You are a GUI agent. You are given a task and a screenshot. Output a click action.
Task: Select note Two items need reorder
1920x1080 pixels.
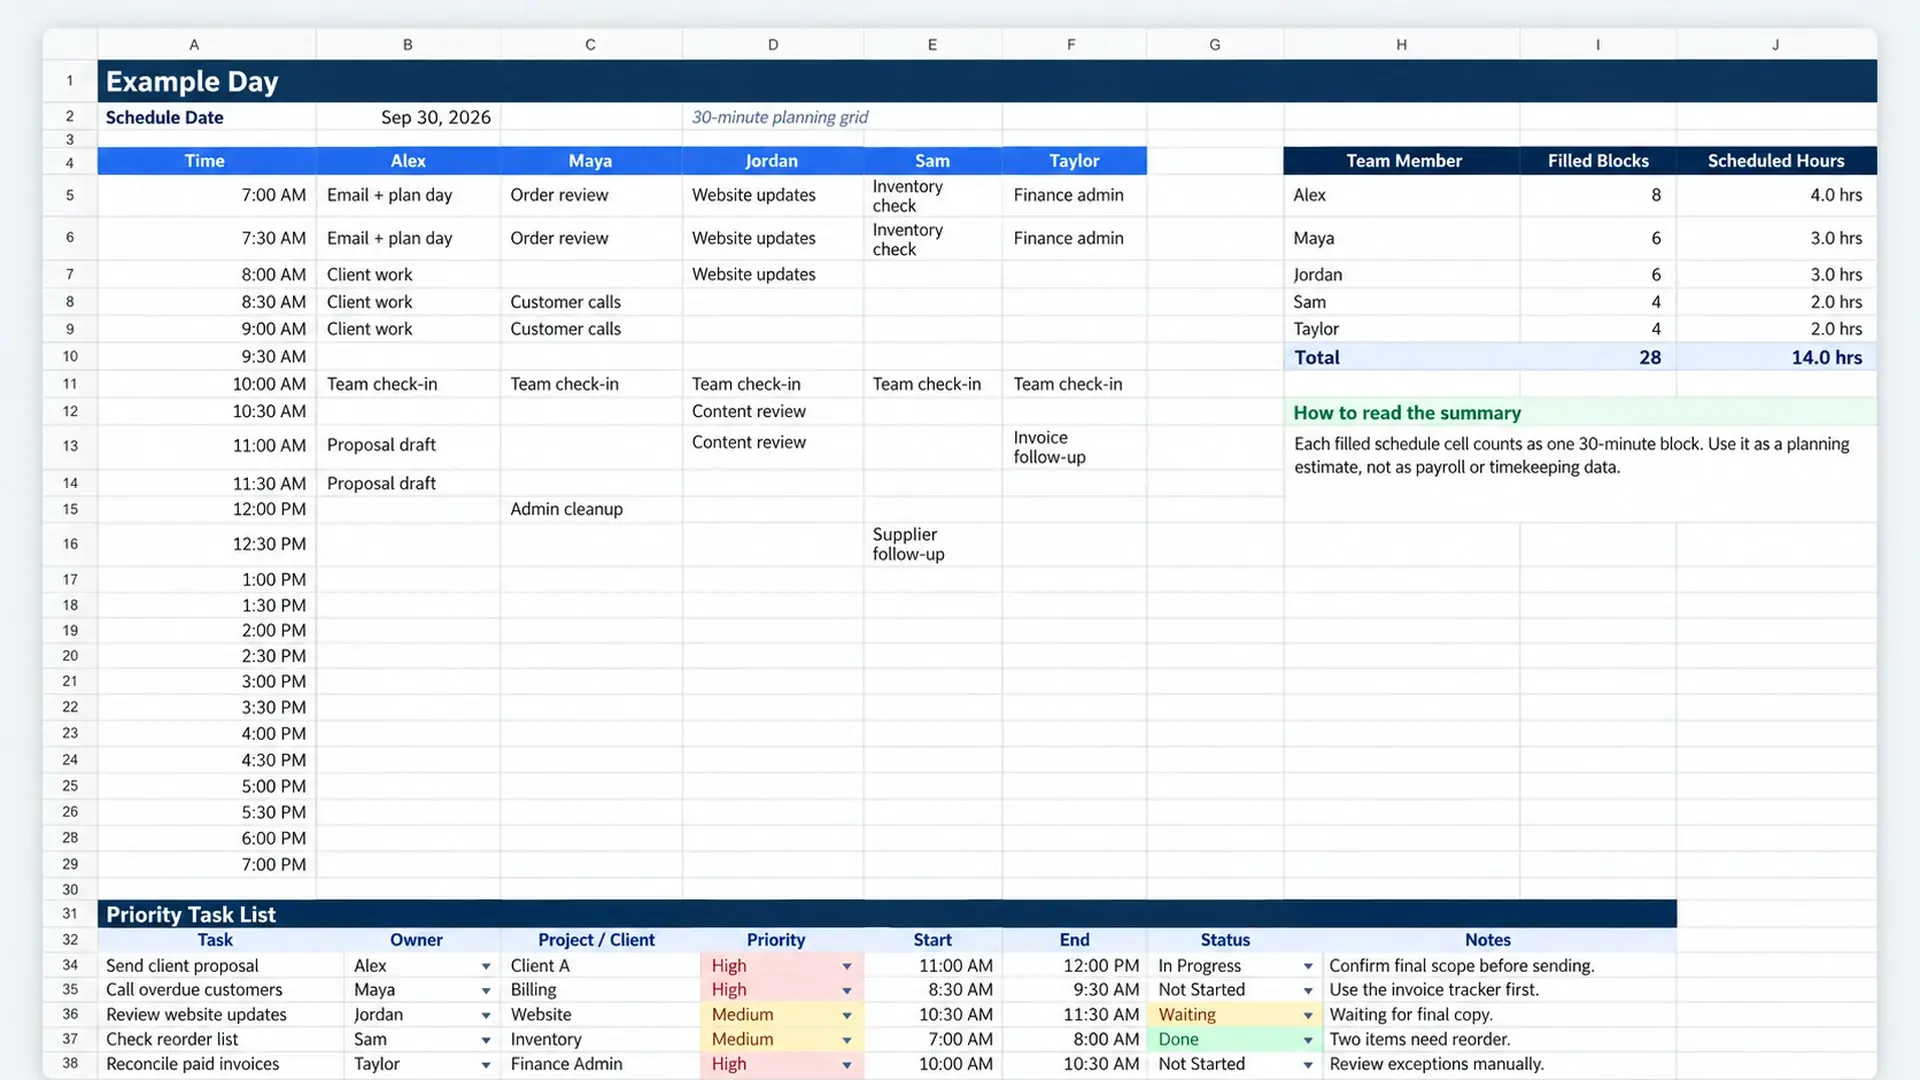(1499, 1040)
